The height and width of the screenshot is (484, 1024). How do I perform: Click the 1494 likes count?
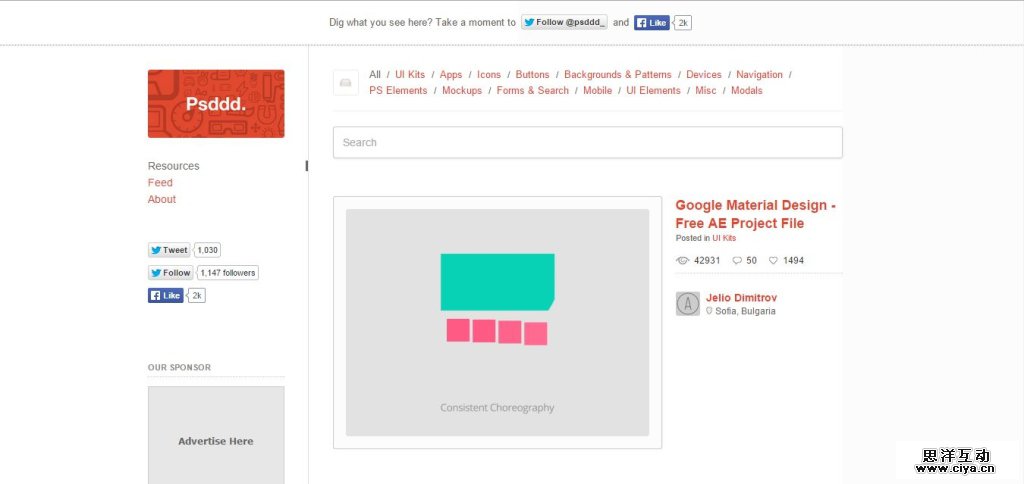pos(793,260)
